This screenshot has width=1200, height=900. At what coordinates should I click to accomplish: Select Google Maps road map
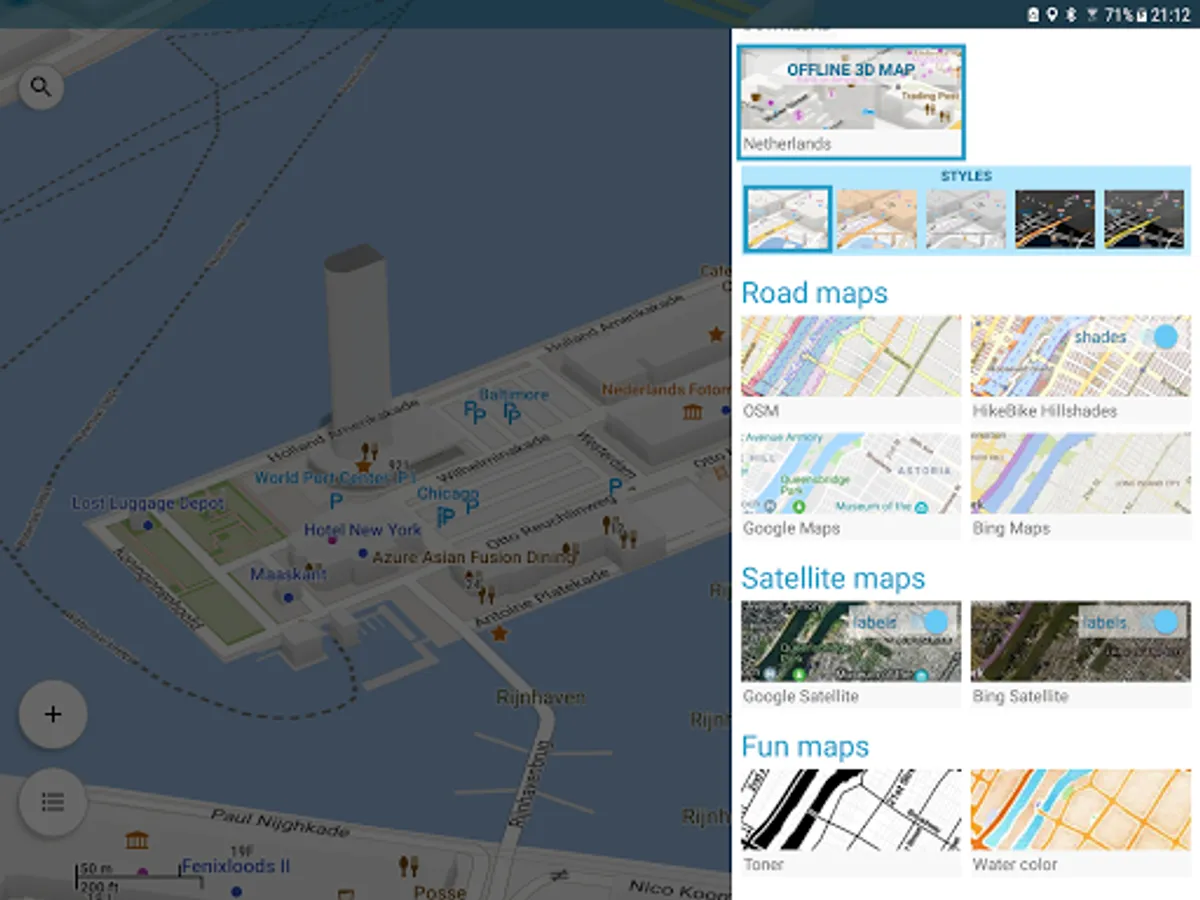pos(851,474)
